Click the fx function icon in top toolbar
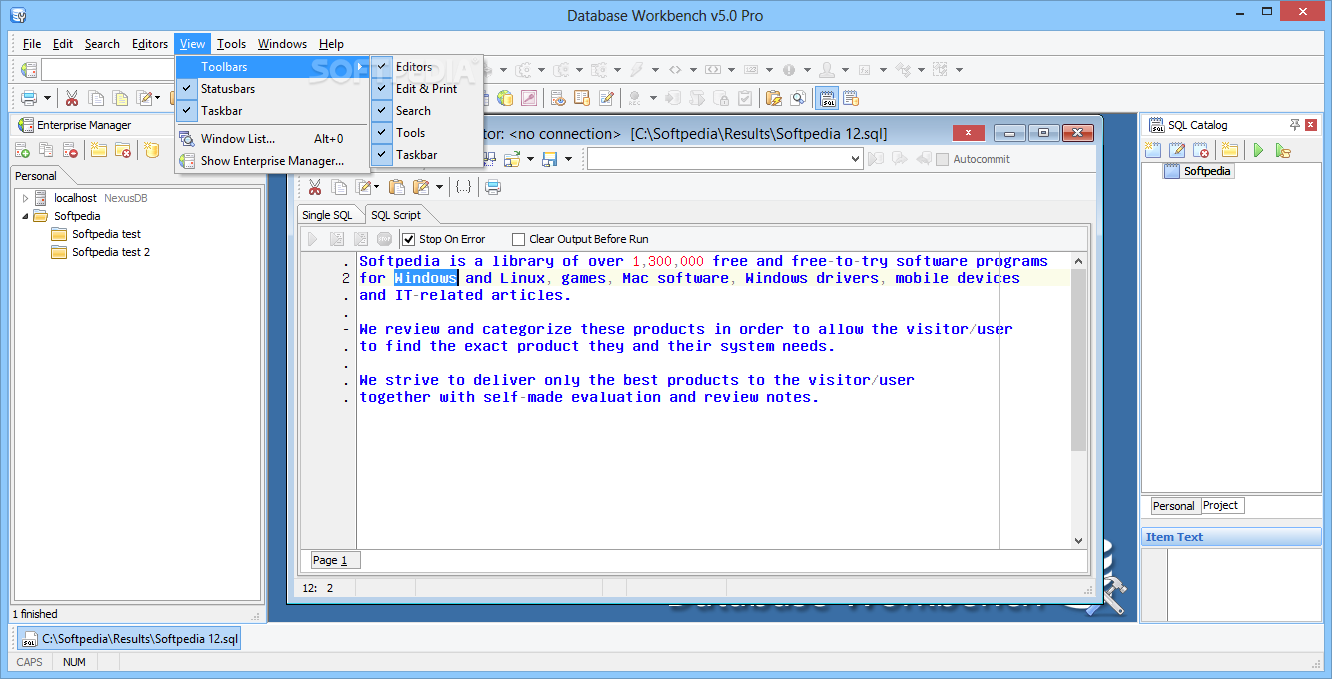This screenshot has height=679, width=1332. point(864,70)
